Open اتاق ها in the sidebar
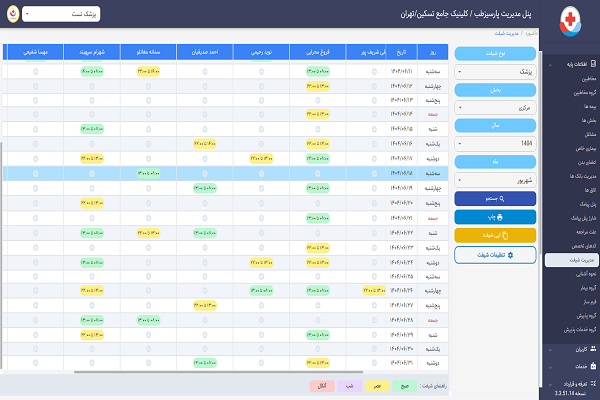This screenshot has width=600, height=400. (590, 190)
